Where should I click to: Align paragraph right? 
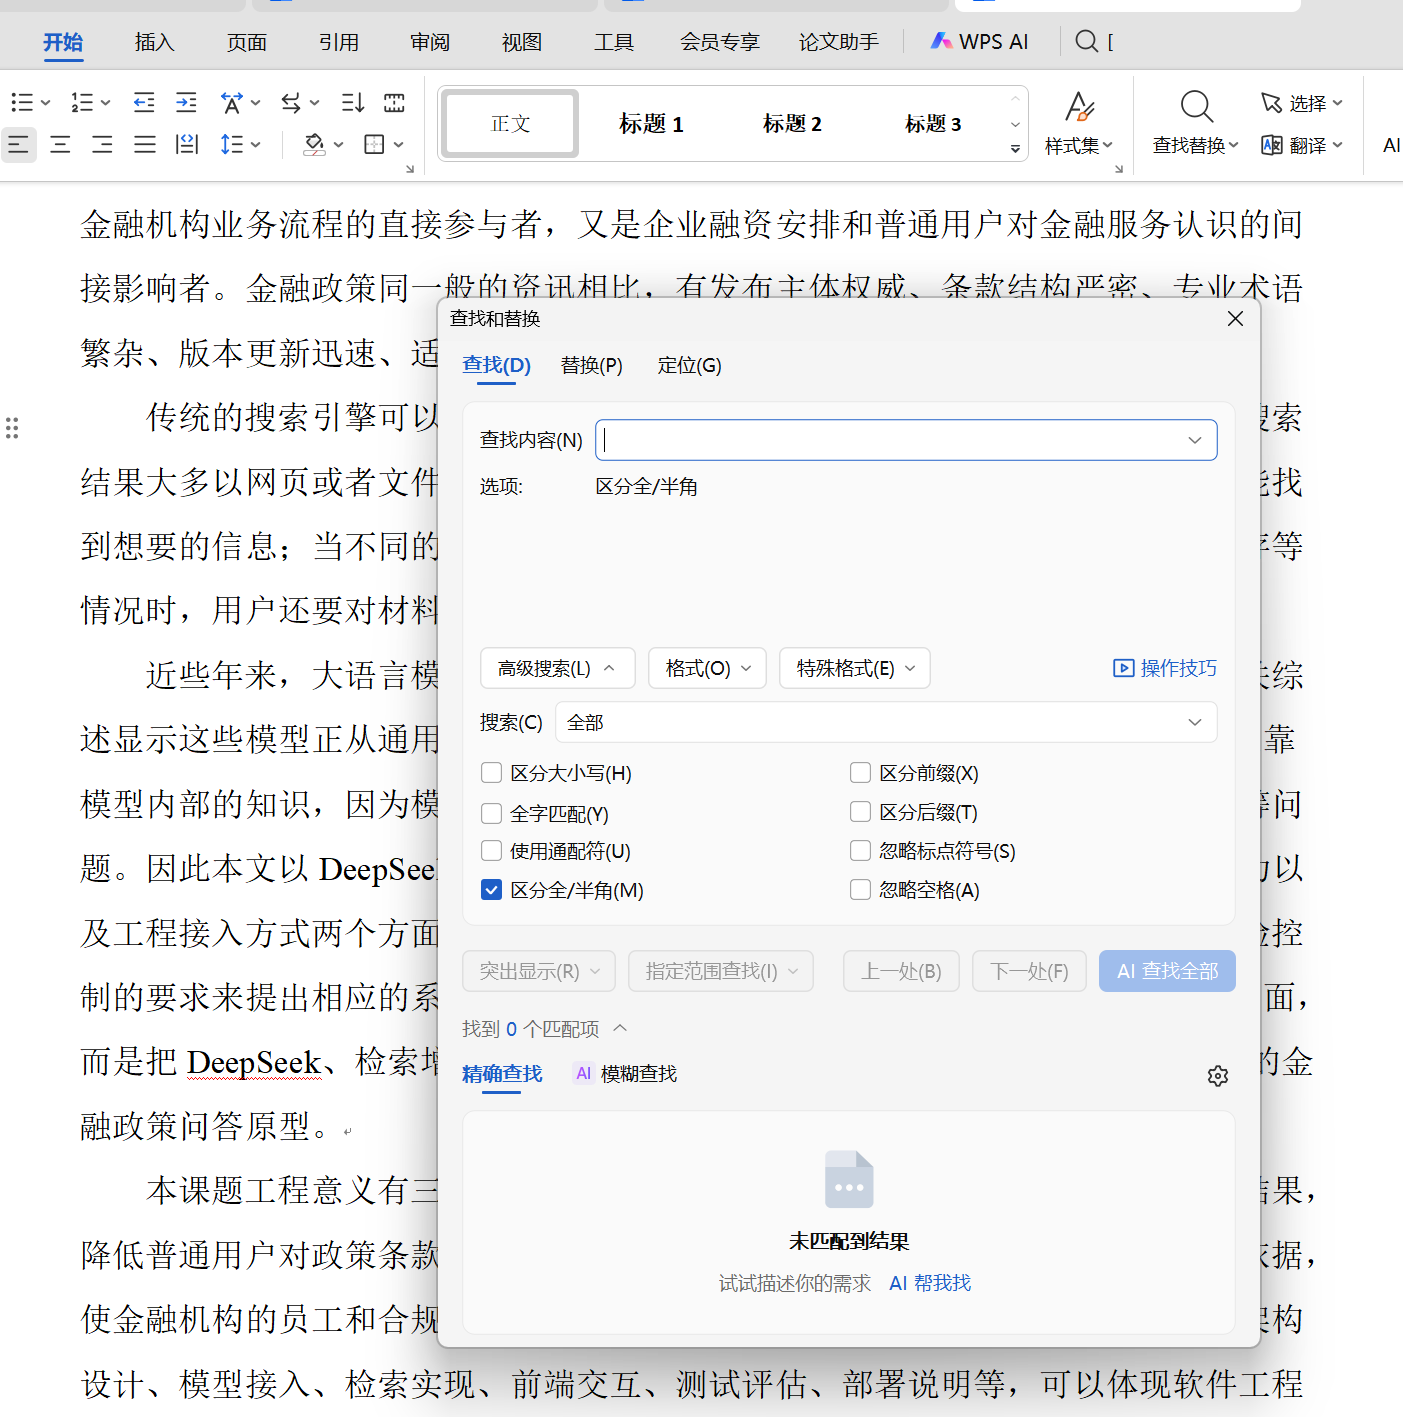click(x=102, y=145)
